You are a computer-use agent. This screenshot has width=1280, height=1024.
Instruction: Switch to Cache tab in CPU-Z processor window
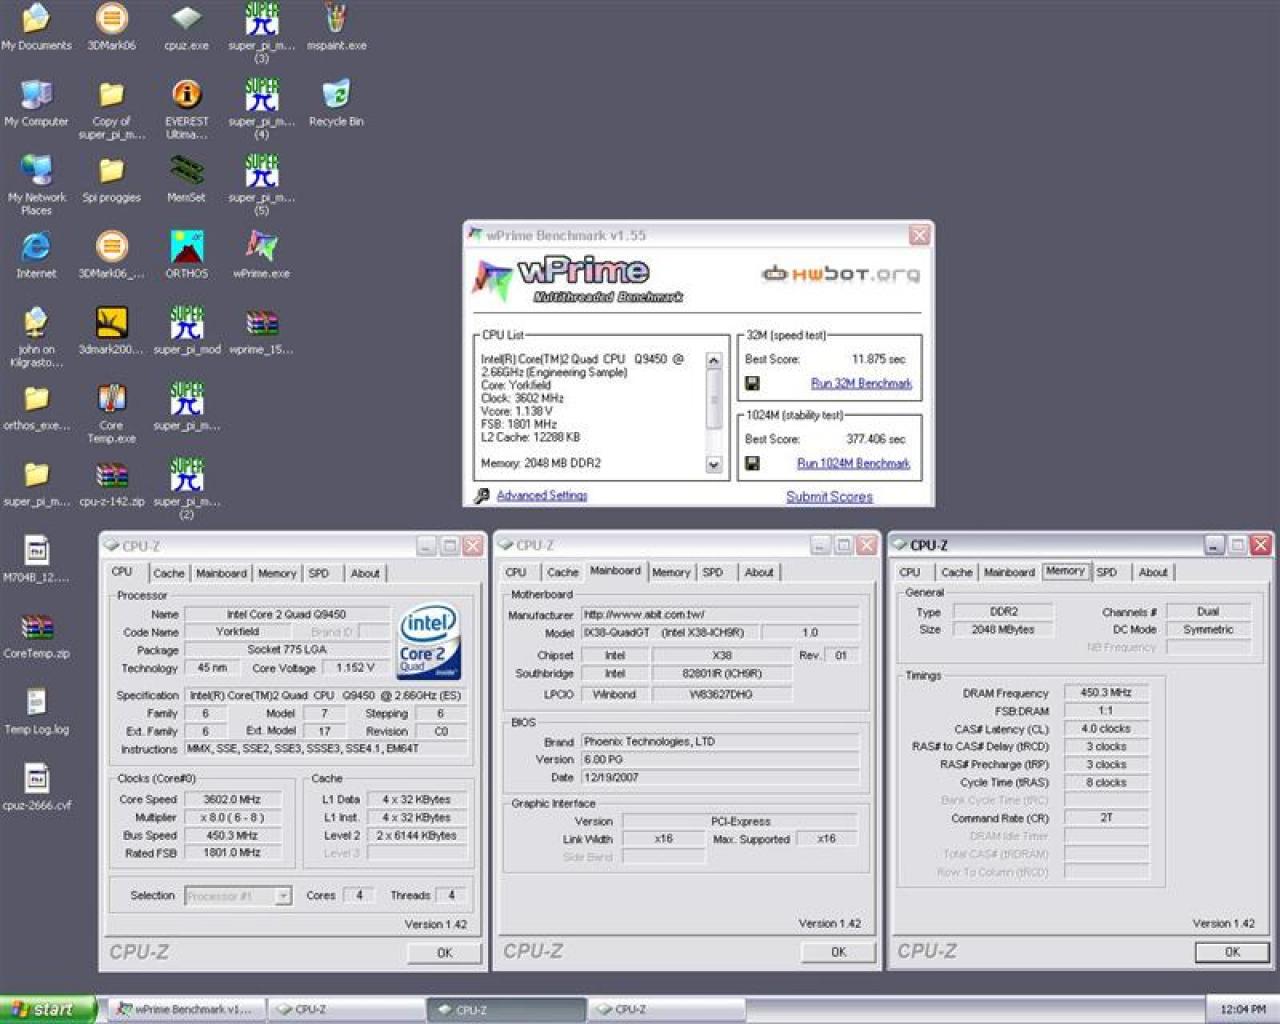click(x=168, y=573)
